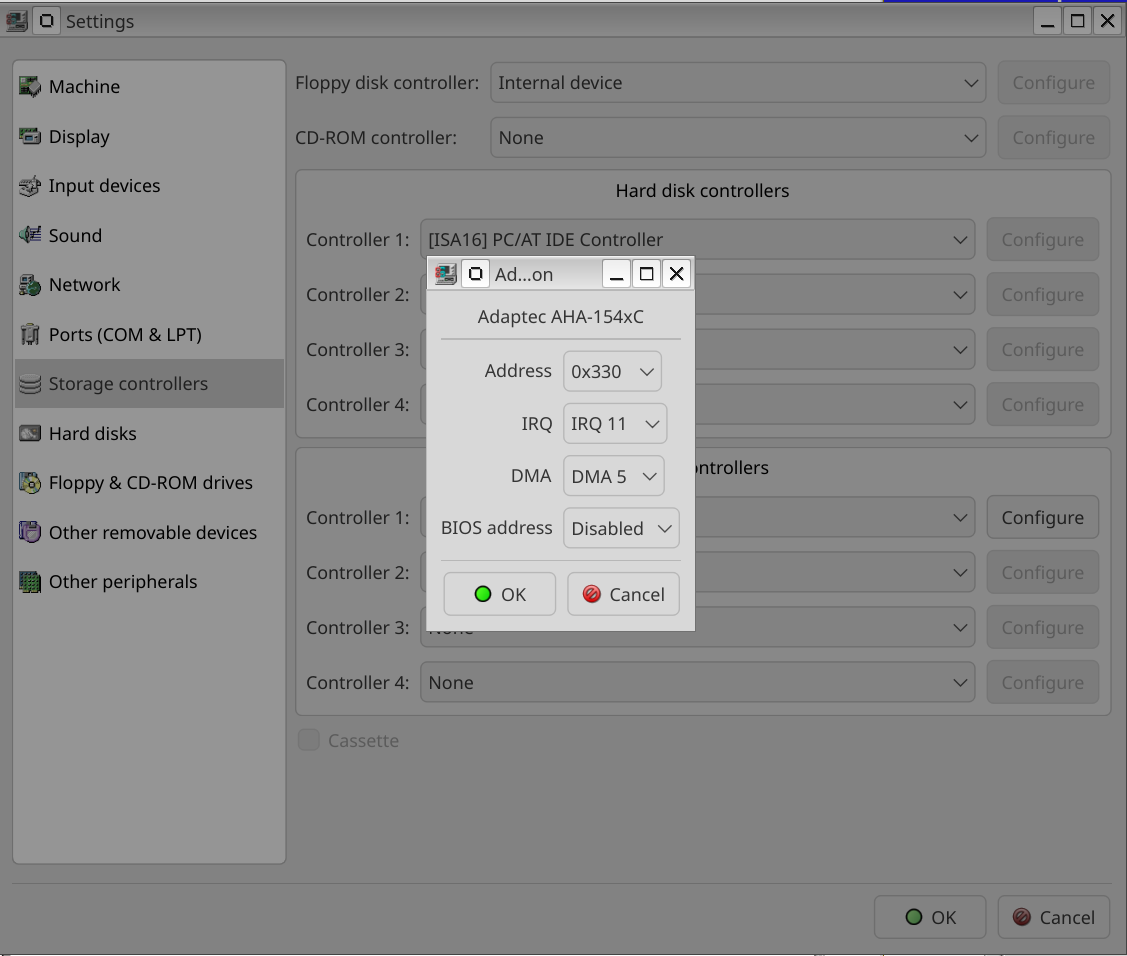This screenshot has height=956, width=1127.
Task: Cancel the Adaptec AHA-154xC dialog
Action: coord(623,595)
